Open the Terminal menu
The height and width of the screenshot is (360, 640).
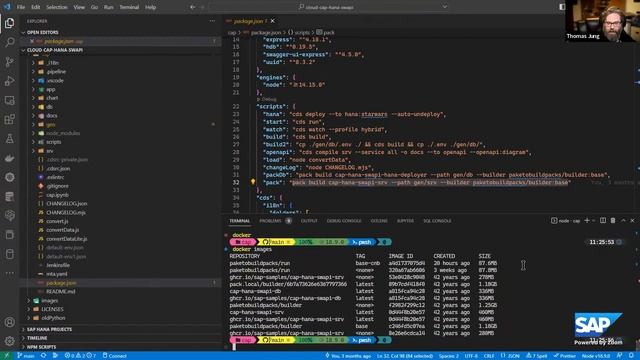click(x=129, y=7)
